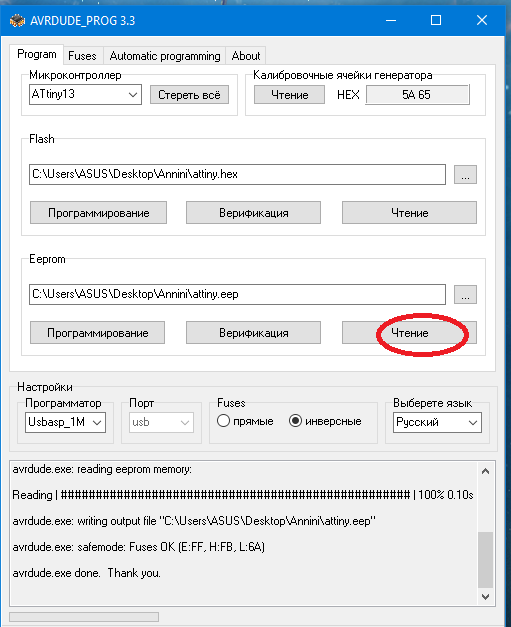Click Eeprom Программирование button

(x=98, y=333)
